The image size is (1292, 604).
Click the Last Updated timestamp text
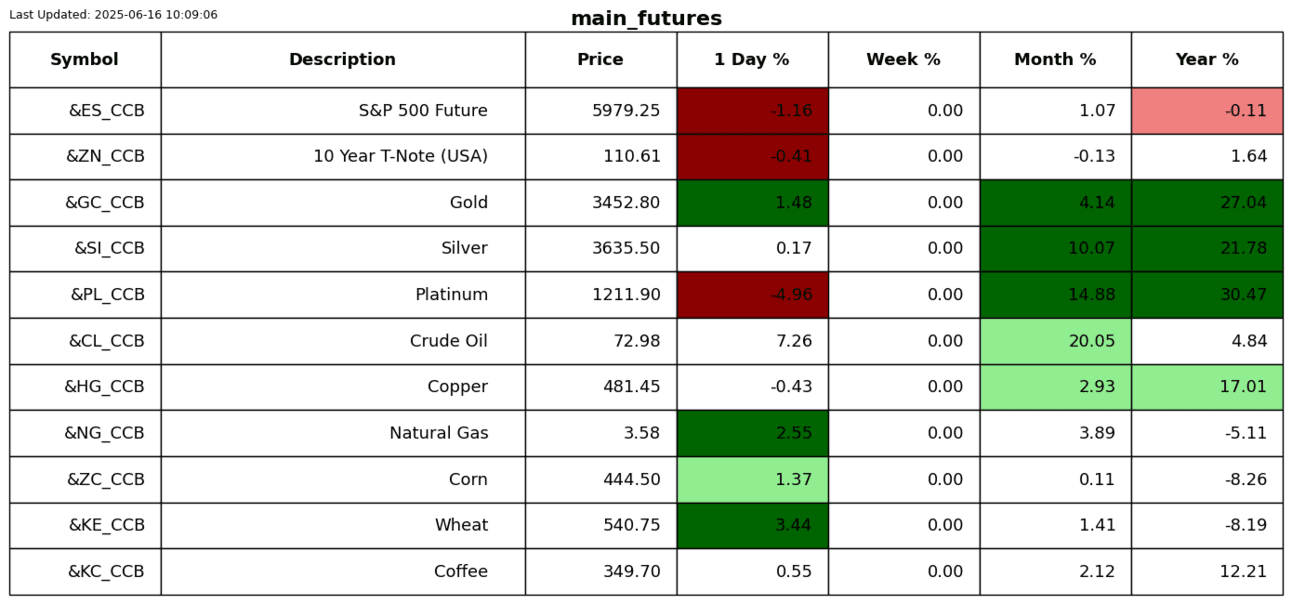coord(113,15)
